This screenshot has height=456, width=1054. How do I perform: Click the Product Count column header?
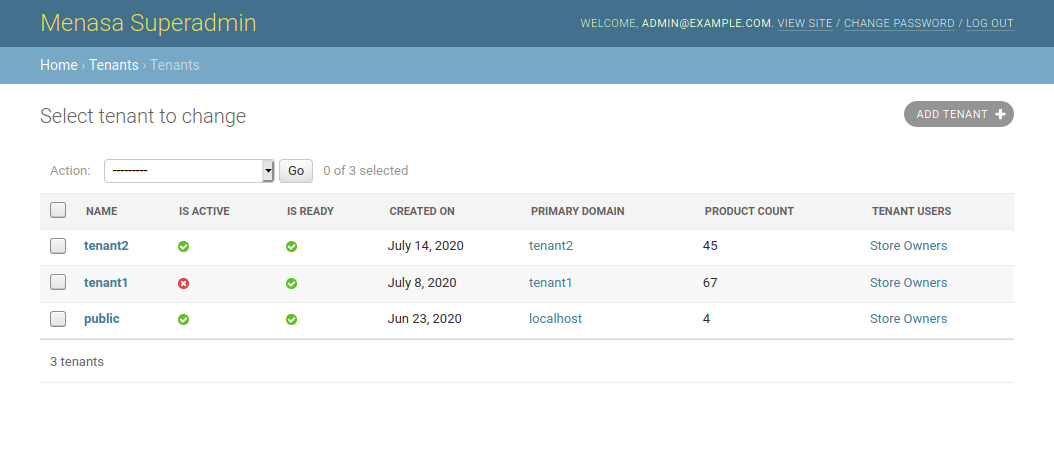pos(749,211)
